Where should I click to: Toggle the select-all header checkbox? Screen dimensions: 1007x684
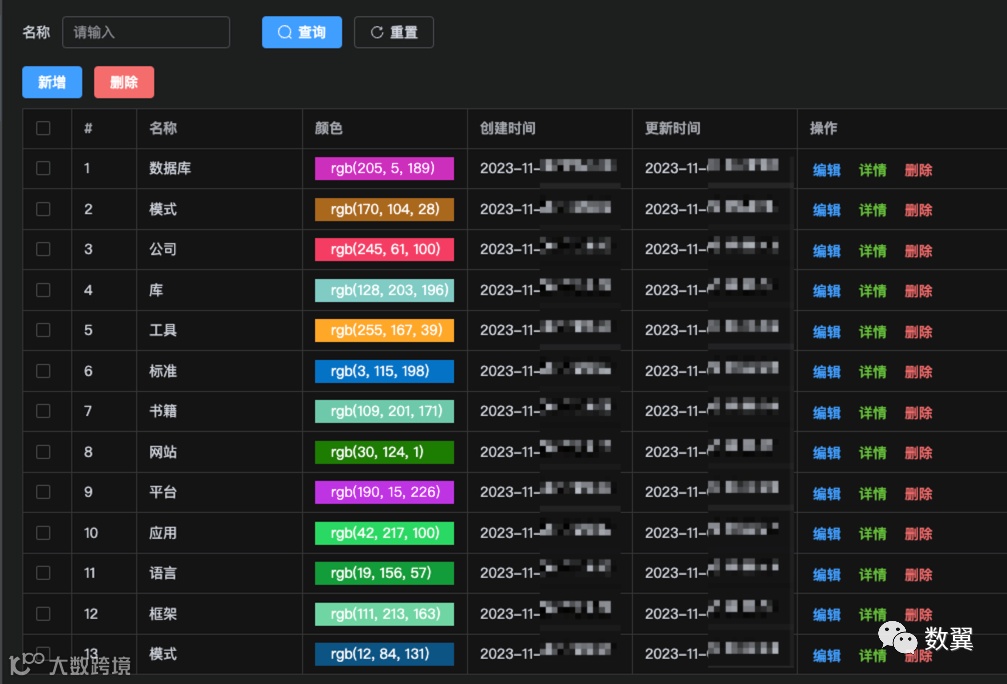pos(43,128)
